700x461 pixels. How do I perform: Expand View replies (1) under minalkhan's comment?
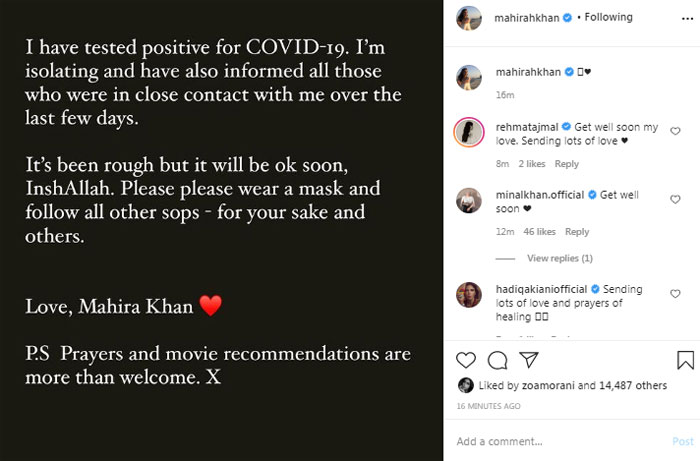click(x=559, y=258)
